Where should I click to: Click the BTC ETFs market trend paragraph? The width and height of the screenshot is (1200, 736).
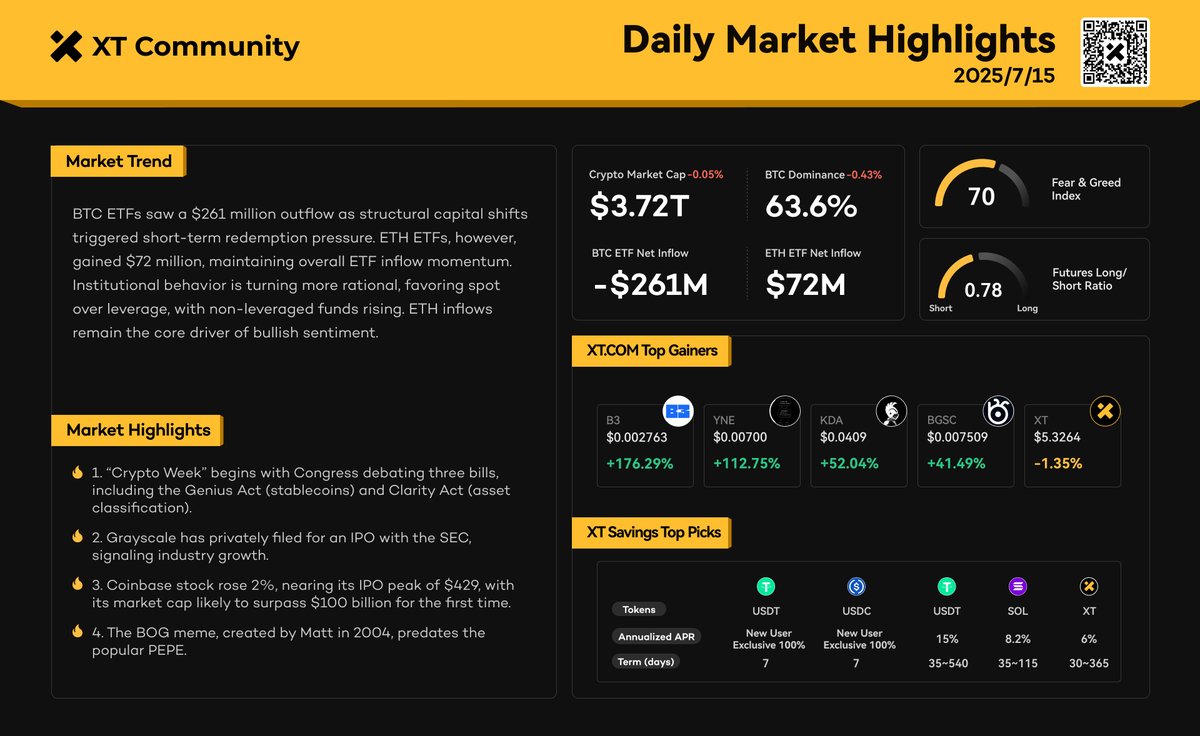click(x=300, y=273)
